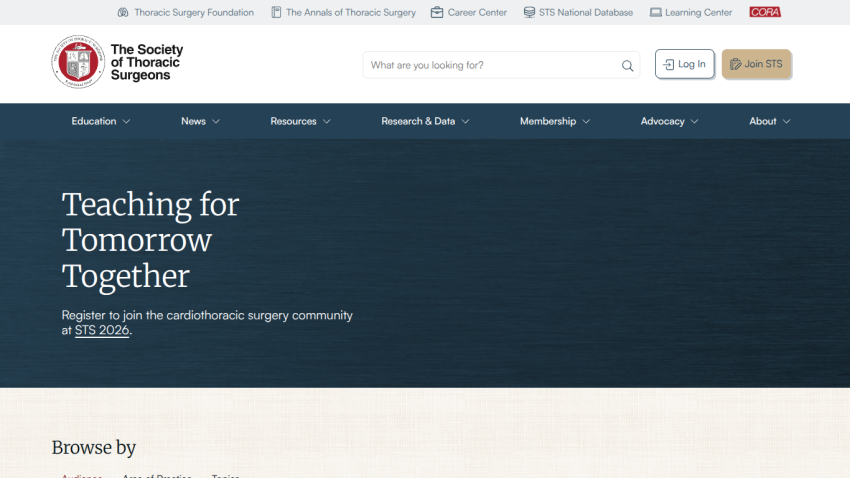The height and width of the screenshot is (478, 850).
Task: Open the Advocacy navigation item
Action: 662,121
